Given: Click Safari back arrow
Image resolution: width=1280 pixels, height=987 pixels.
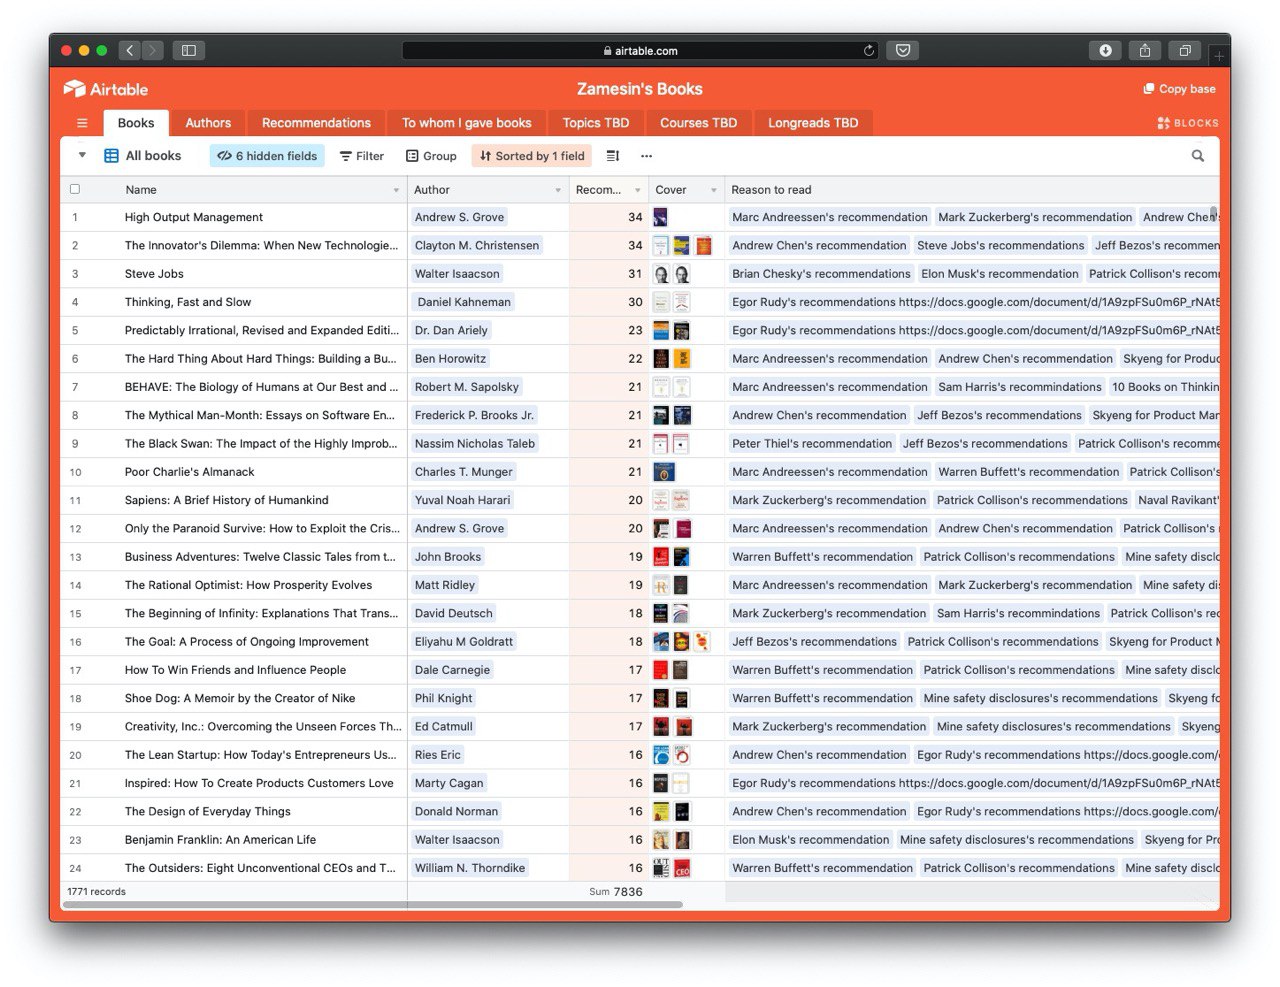Looking at the screenshot, I should pos(129,50).
